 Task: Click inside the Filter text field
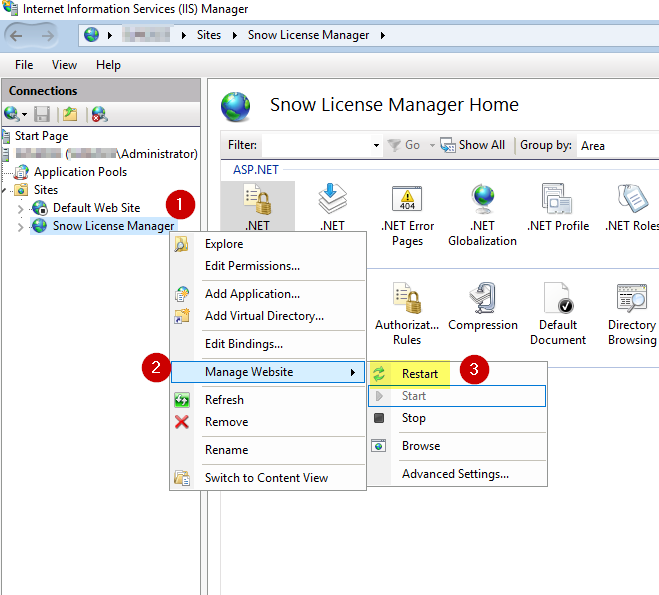pyautogui.click(x=316, y=145)
